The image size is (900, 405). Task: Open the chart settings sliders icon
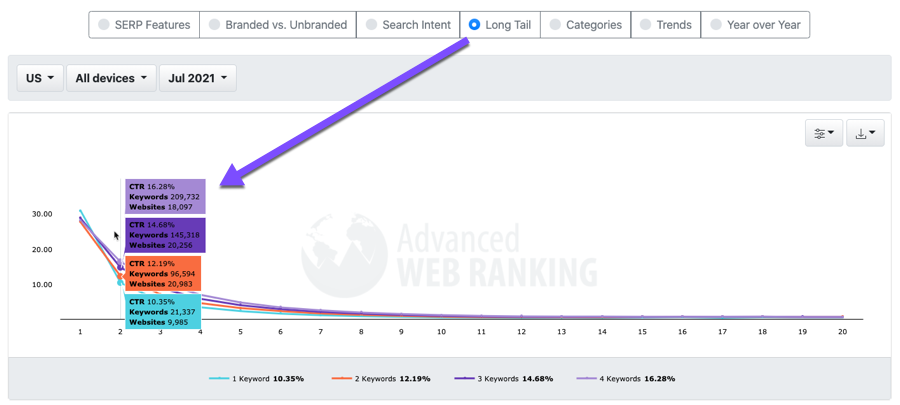click(x=823, y=134)
